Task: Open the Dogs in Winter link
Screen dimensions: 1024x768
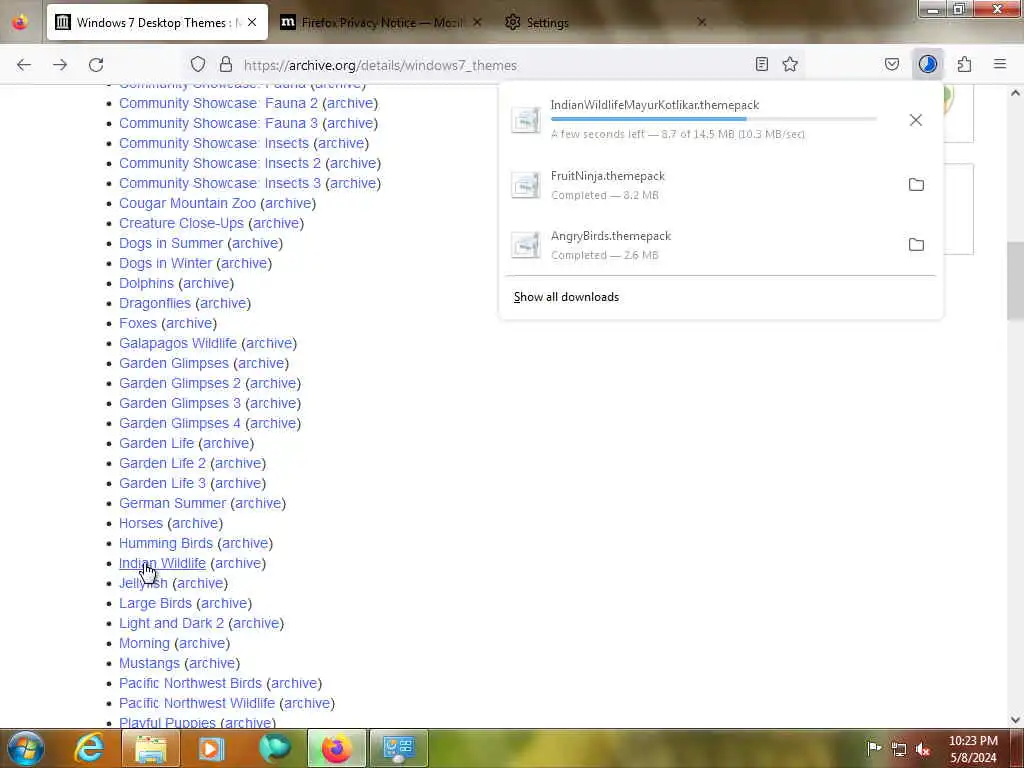Action: pyautogui.click(x=165, y=263)
